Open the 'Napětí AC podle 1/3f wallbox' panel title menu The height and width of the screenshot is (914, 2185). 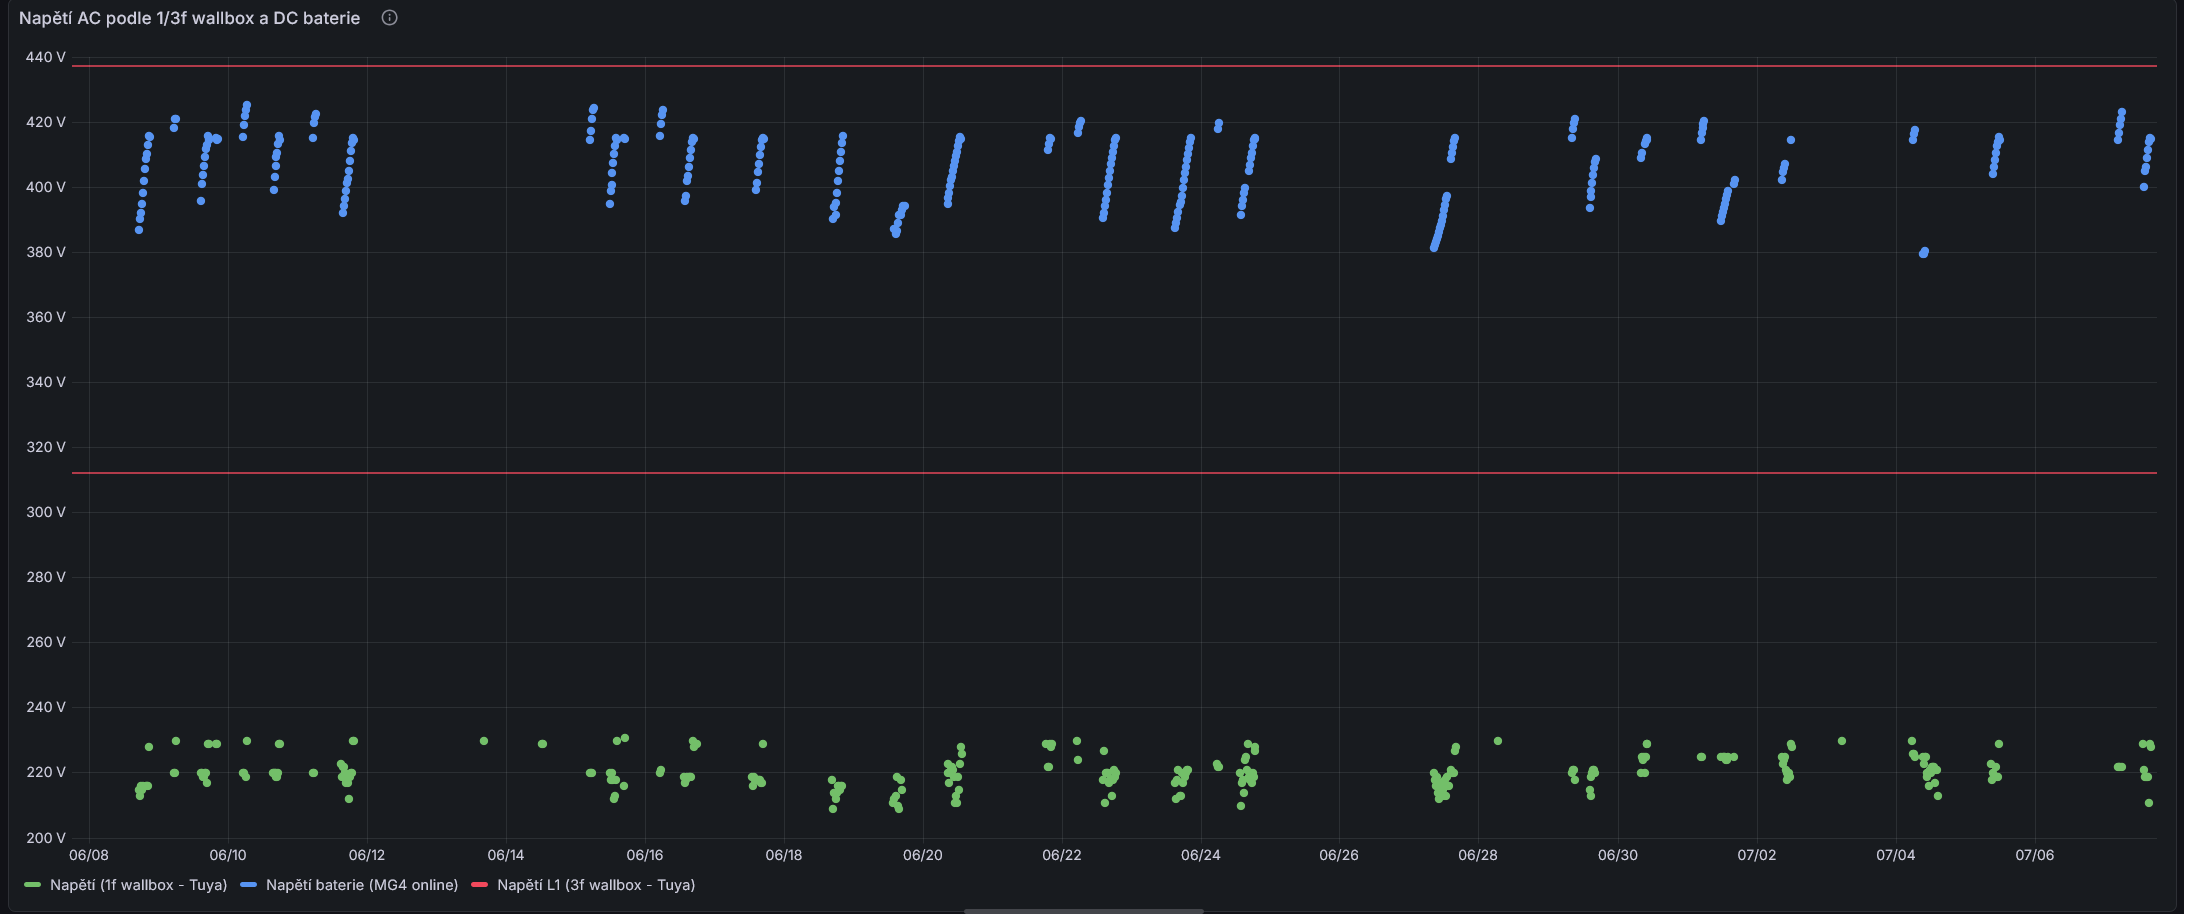pos(189,18)
